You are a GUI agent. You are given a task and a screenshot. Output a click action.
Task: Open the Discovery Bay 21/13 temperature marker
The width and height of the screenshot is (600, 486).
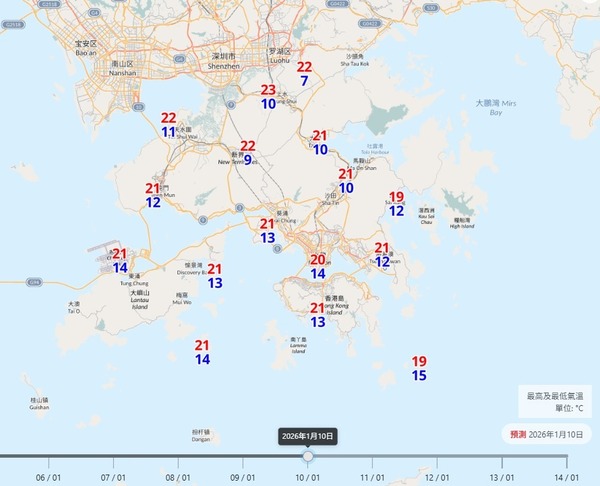pyautogui.click(x=215, y=276)
